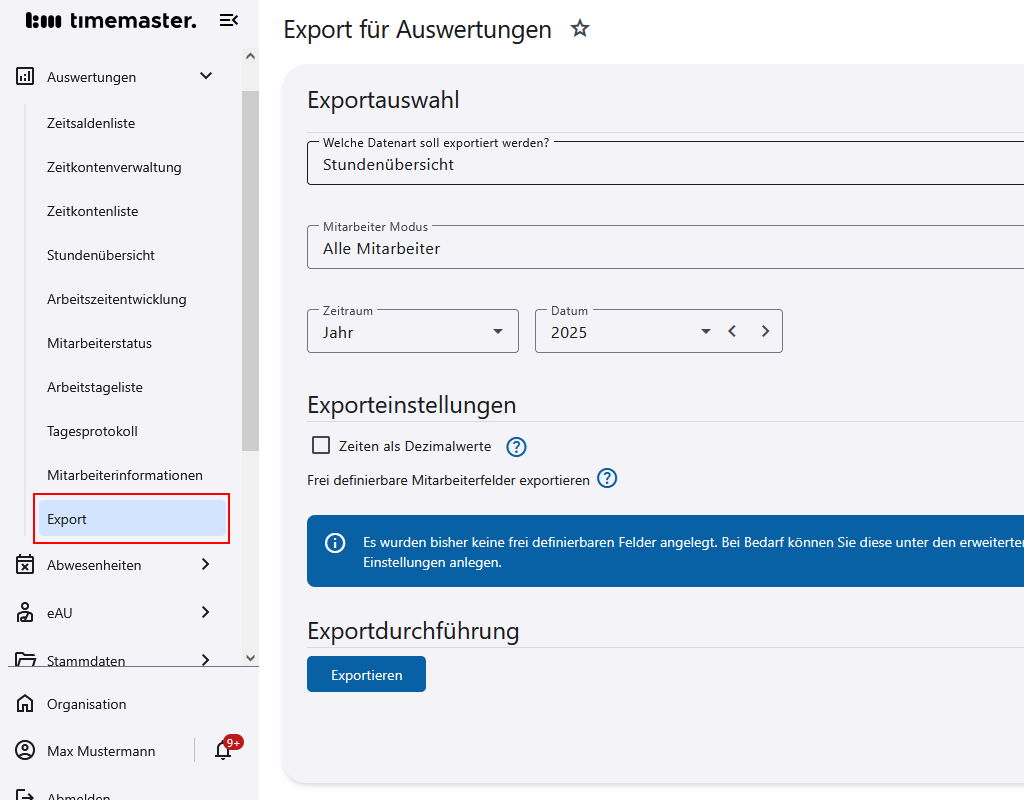Step to the previous year with the left arrow
Viewport: 1024px width, 800px height.
(732, 330)
